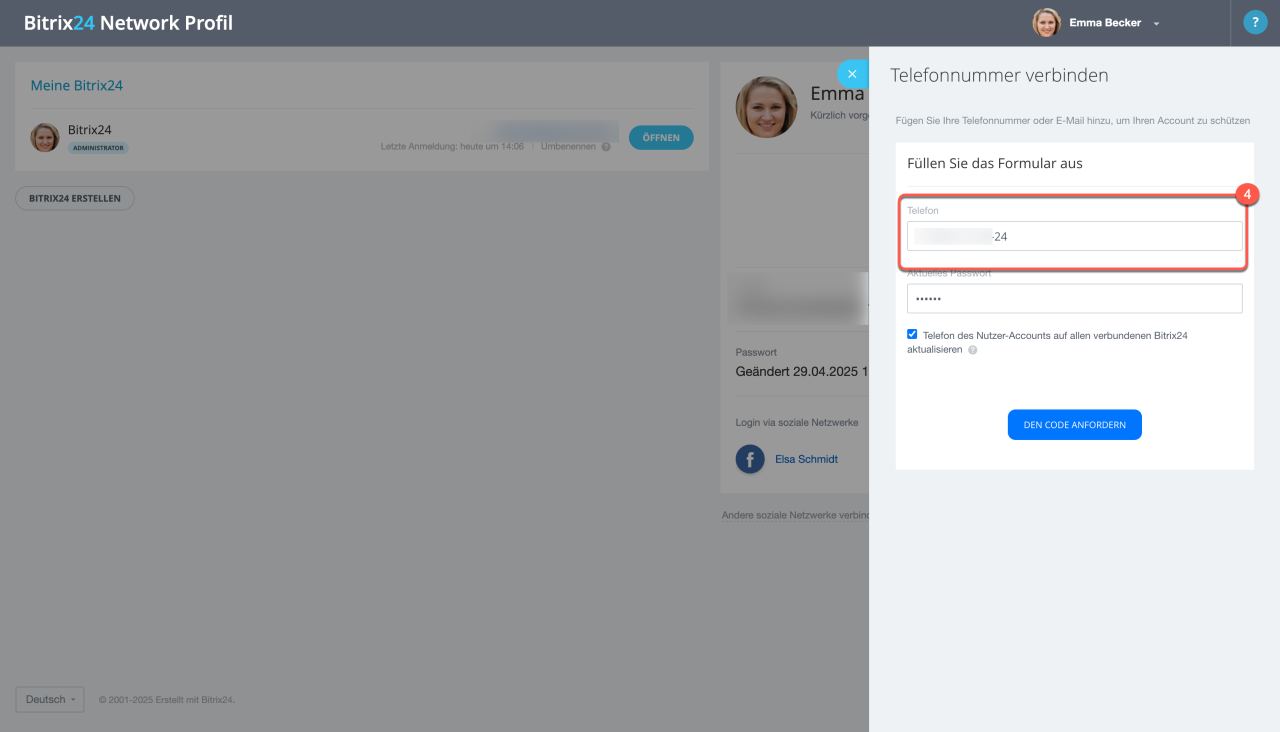
Task: Click 'Telefonnummer verbinden' panel title
Action: (x=999, y=75)
